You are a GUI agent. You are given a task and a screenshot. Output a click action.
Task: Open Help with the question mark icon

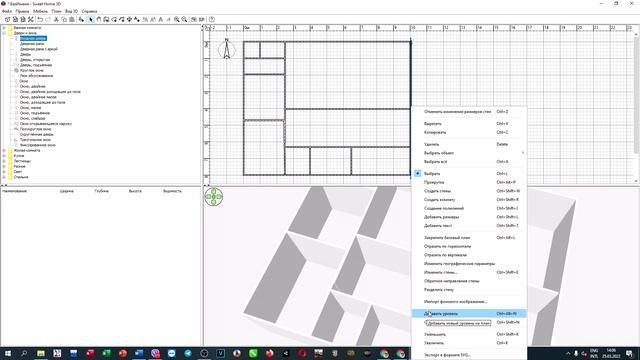tap(211, 20)
